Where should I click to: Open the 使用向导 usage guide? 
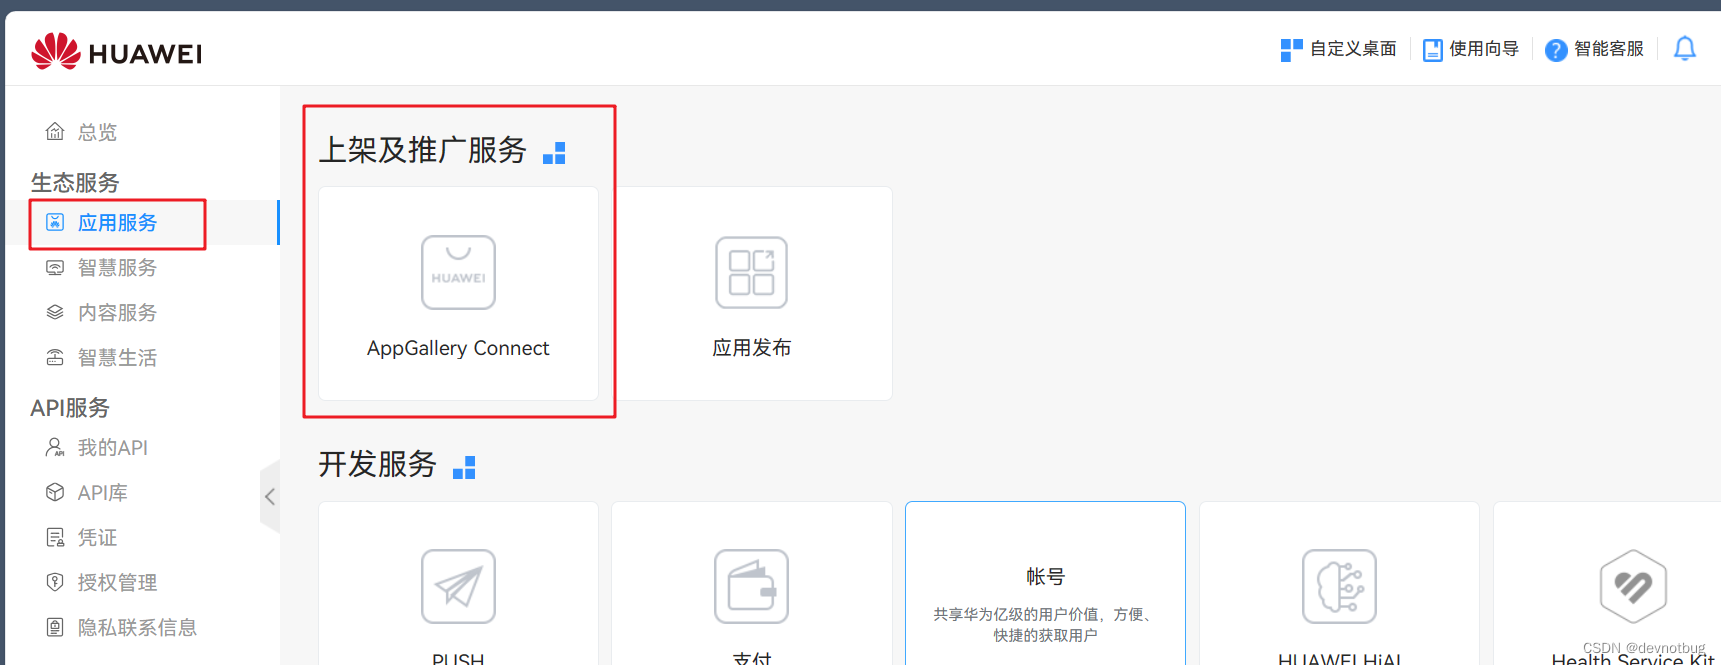click(x=1470, y=49)
